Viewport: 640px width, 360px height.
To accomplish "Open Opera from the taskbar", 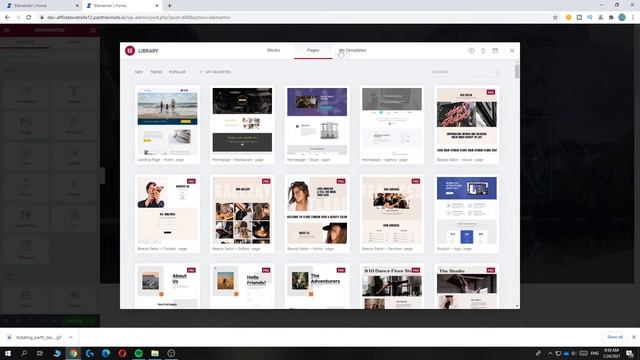I will tap(122, 353).
